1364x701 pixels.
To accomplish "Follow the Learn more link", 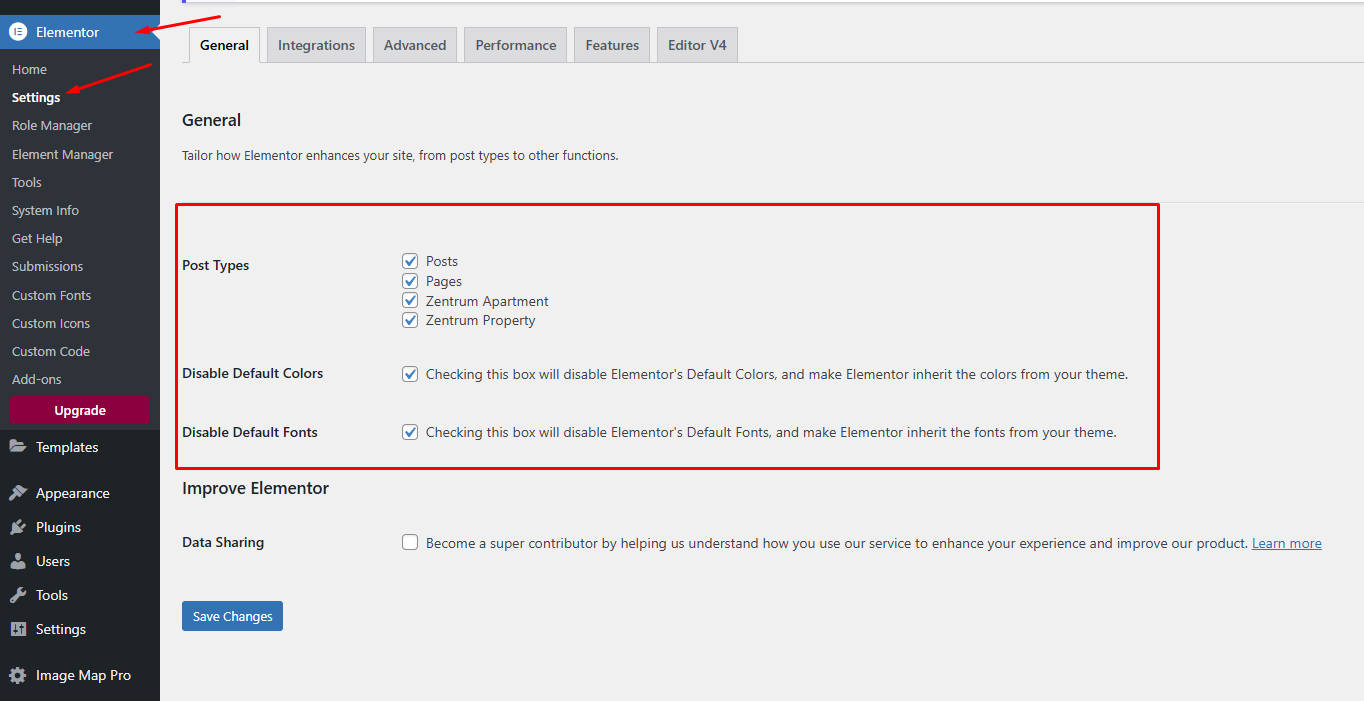I will 1287,543.
